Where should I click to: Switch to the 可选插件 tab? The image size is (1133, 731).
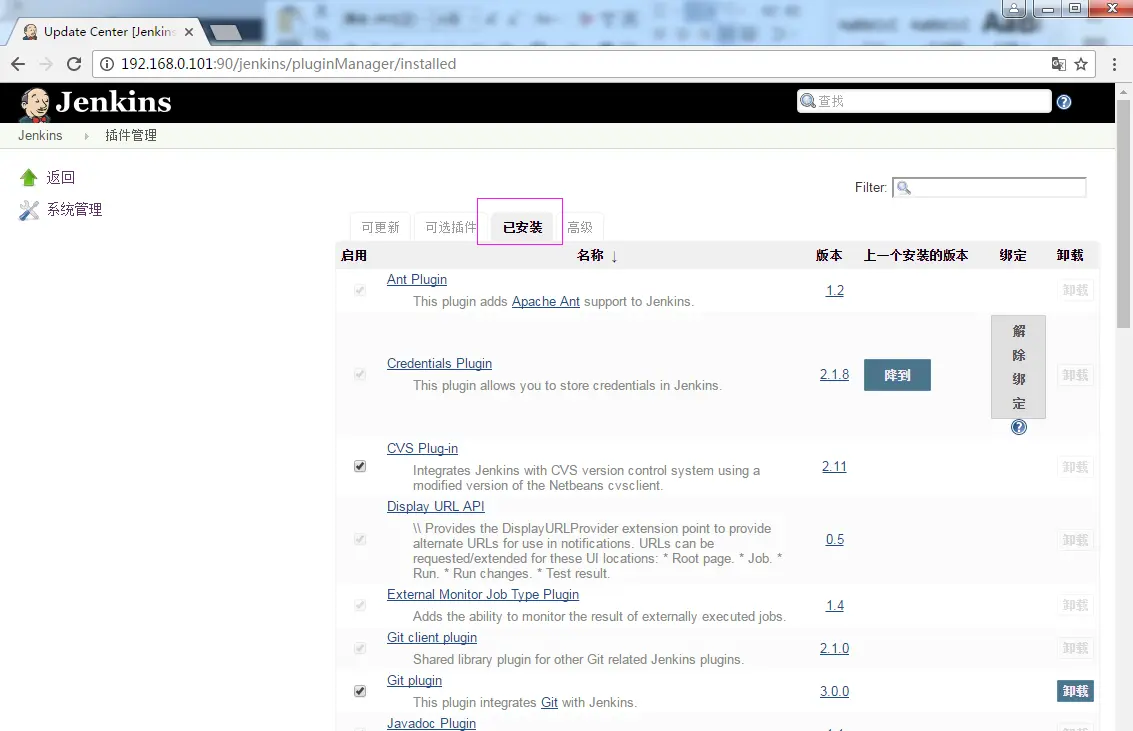[450, 228]
